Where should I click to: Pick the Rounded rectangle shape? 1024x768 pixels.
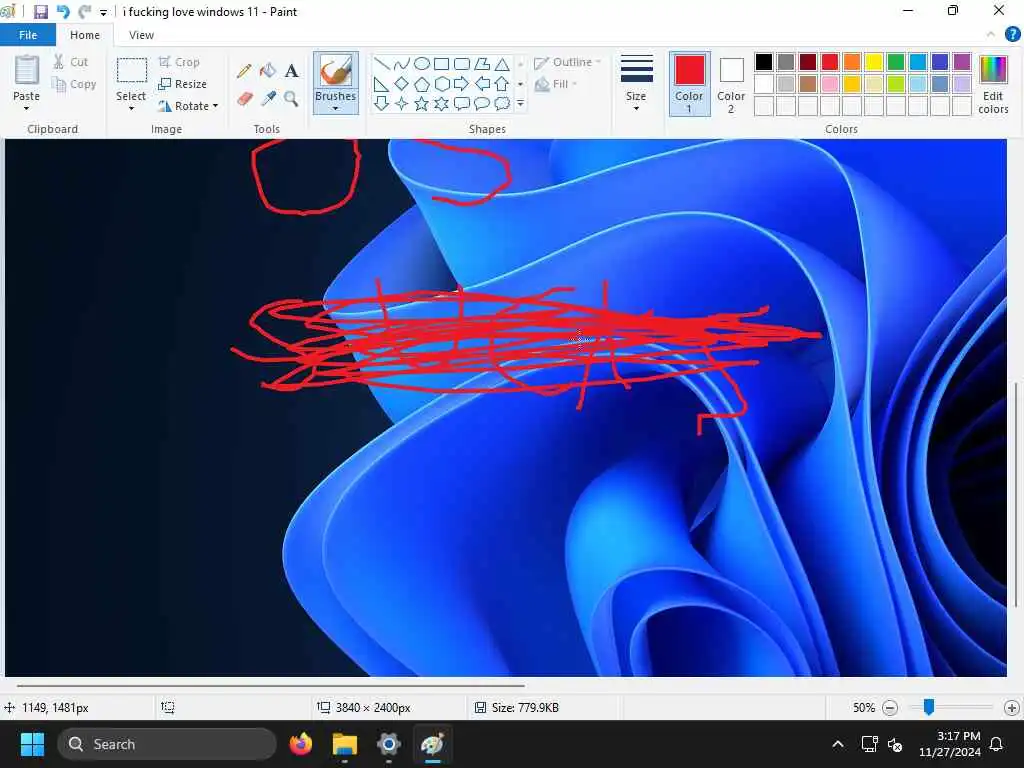click(x=462, y=64)
